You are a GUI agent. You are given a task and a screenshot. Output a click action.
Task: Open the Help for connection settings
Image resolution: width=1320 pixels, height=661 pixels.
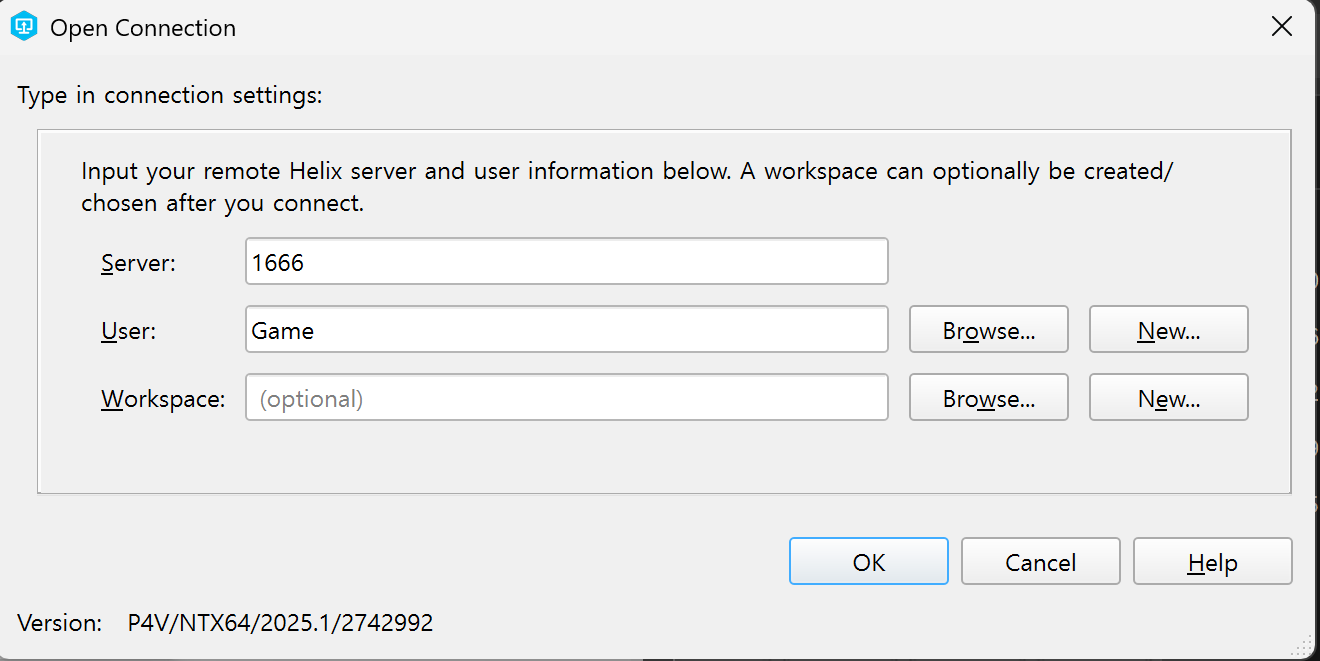(x=1213, y=562)
